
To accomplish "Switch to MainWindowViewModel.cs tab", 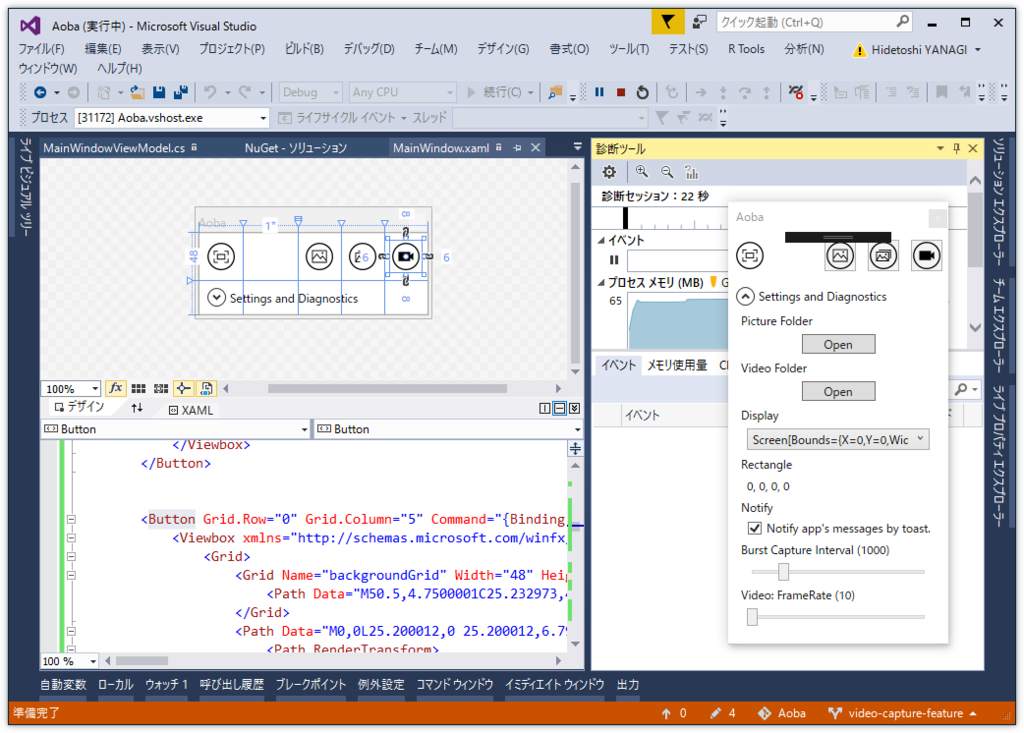I will (114, 148).
